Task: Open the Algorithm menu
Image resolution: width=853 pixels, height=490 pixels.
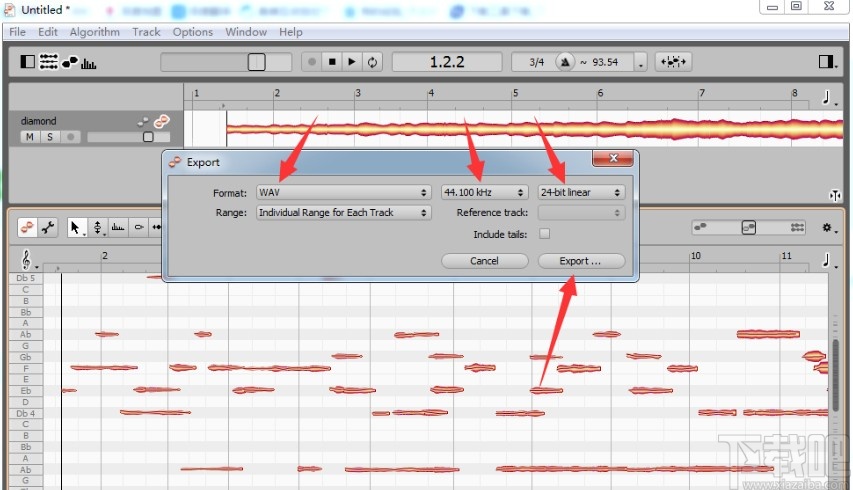Action: tap(95, 32)
